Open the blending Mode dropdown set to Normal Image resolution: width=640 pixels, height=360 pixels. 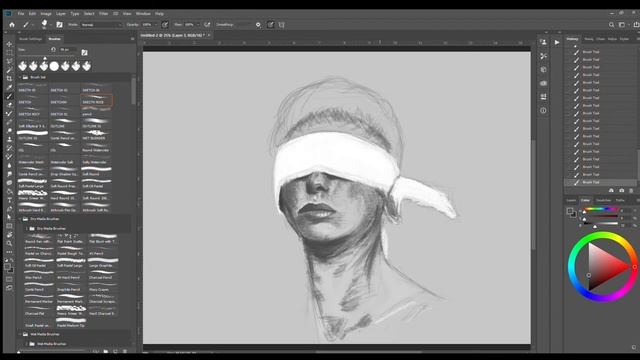pos(101,25)
